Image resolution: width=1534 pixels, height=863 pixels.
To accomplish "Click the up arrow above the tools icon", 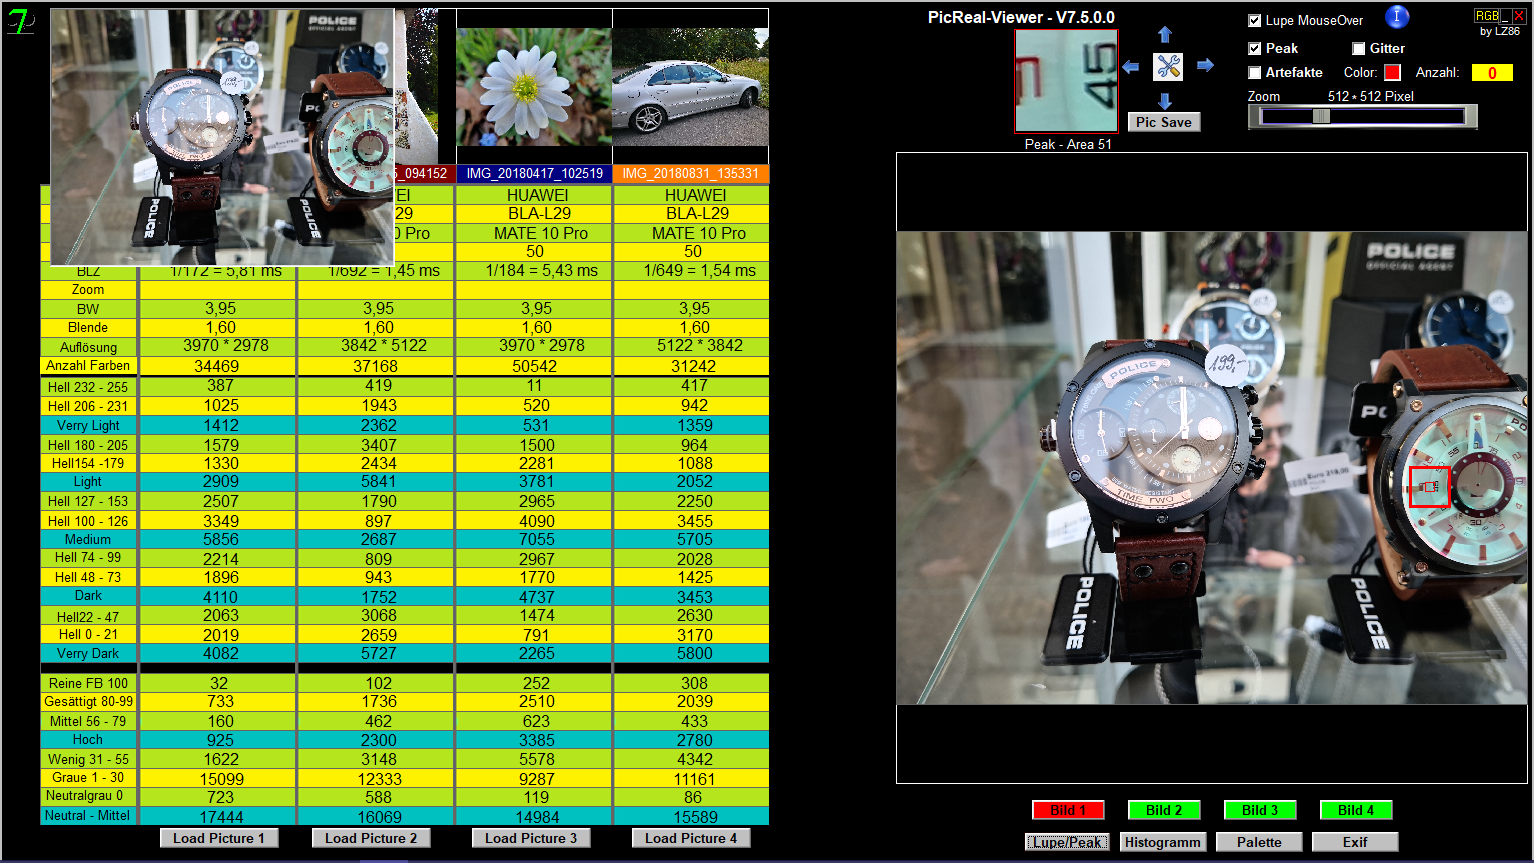I will click(1165, 35).
